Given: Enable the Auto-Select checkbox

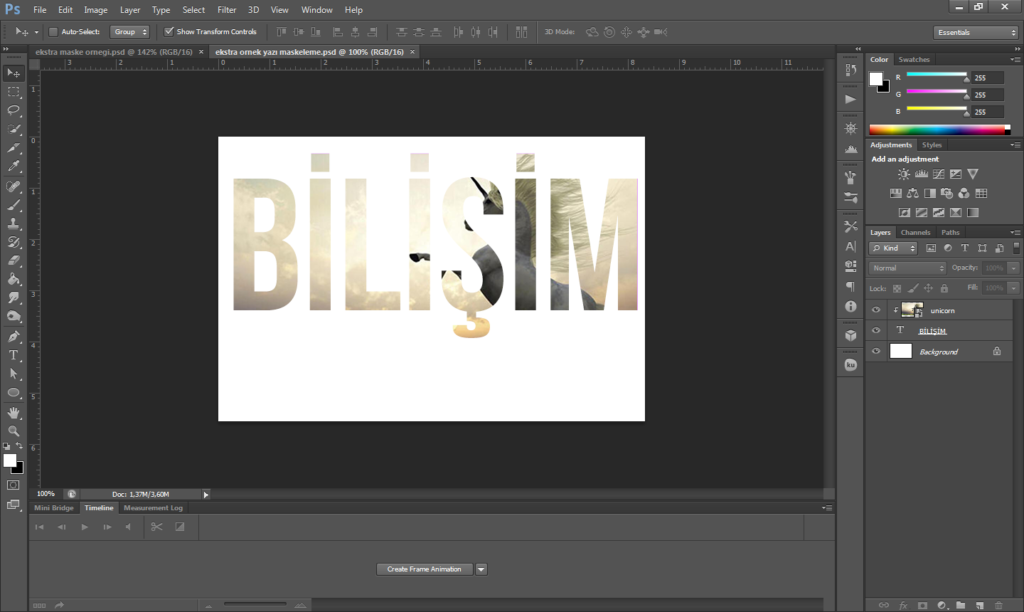Looking at the screenshot, I should tap(54, 32).
